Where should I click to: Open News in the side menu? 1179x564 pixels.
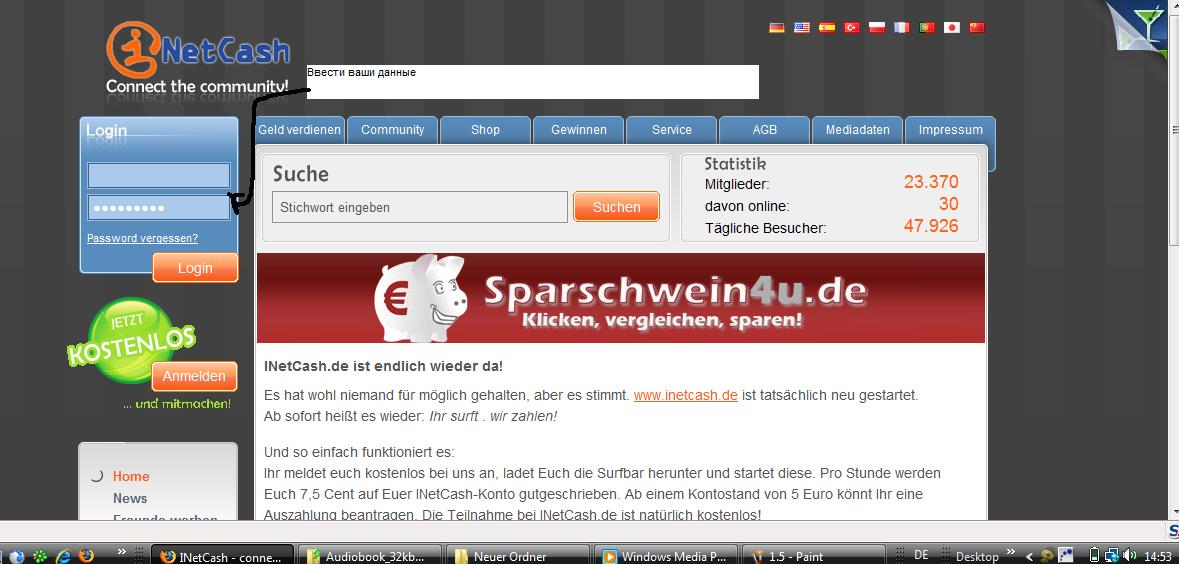click(130, 498)
